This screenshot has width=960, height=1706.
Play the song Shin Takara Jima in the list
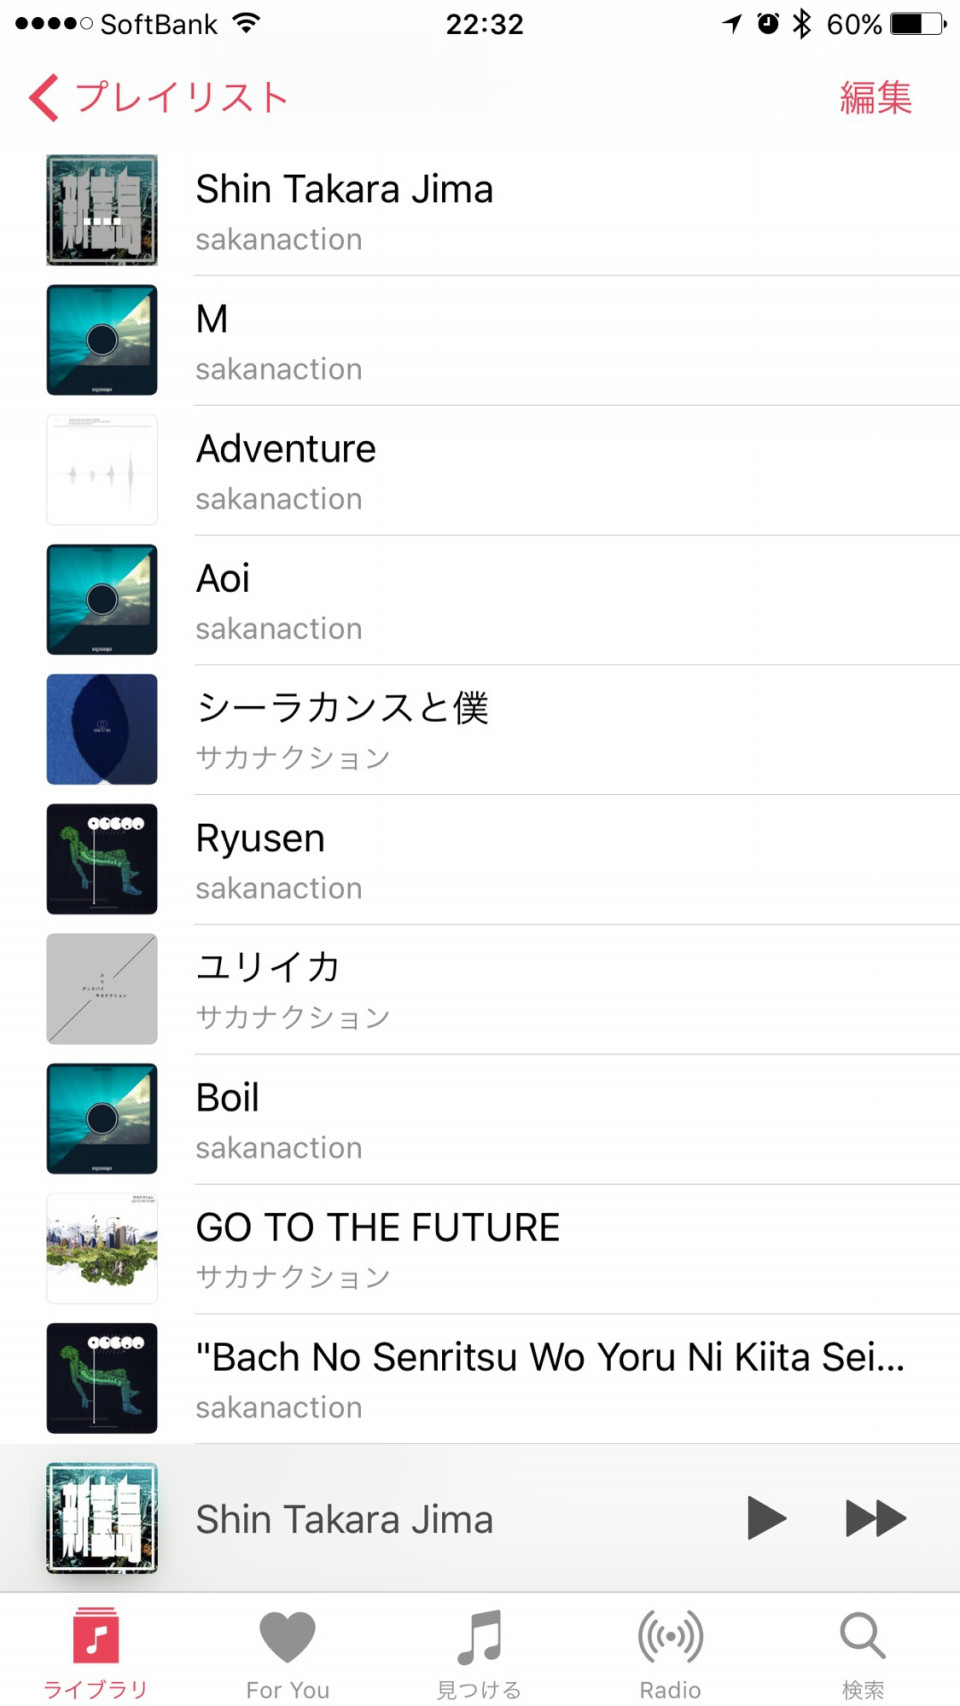[480, 211]
